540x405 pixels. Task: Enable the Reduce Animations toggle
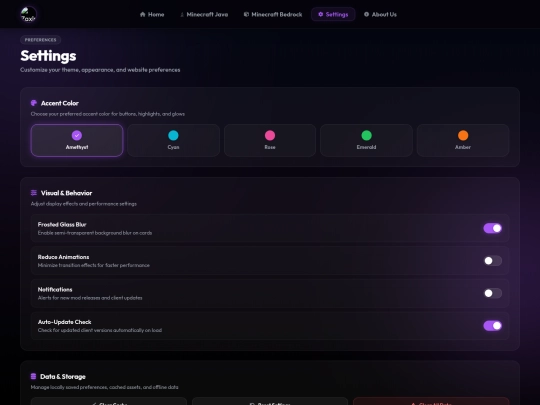492,261
